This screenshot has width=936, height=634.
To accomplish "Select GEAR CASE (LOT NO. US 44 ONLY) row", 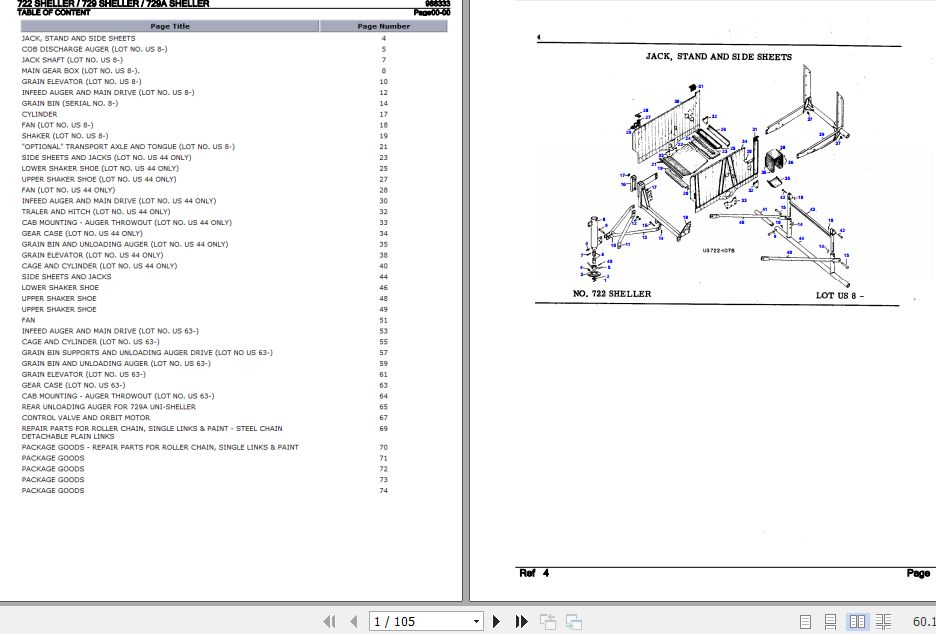I will [x=82, y=233].
